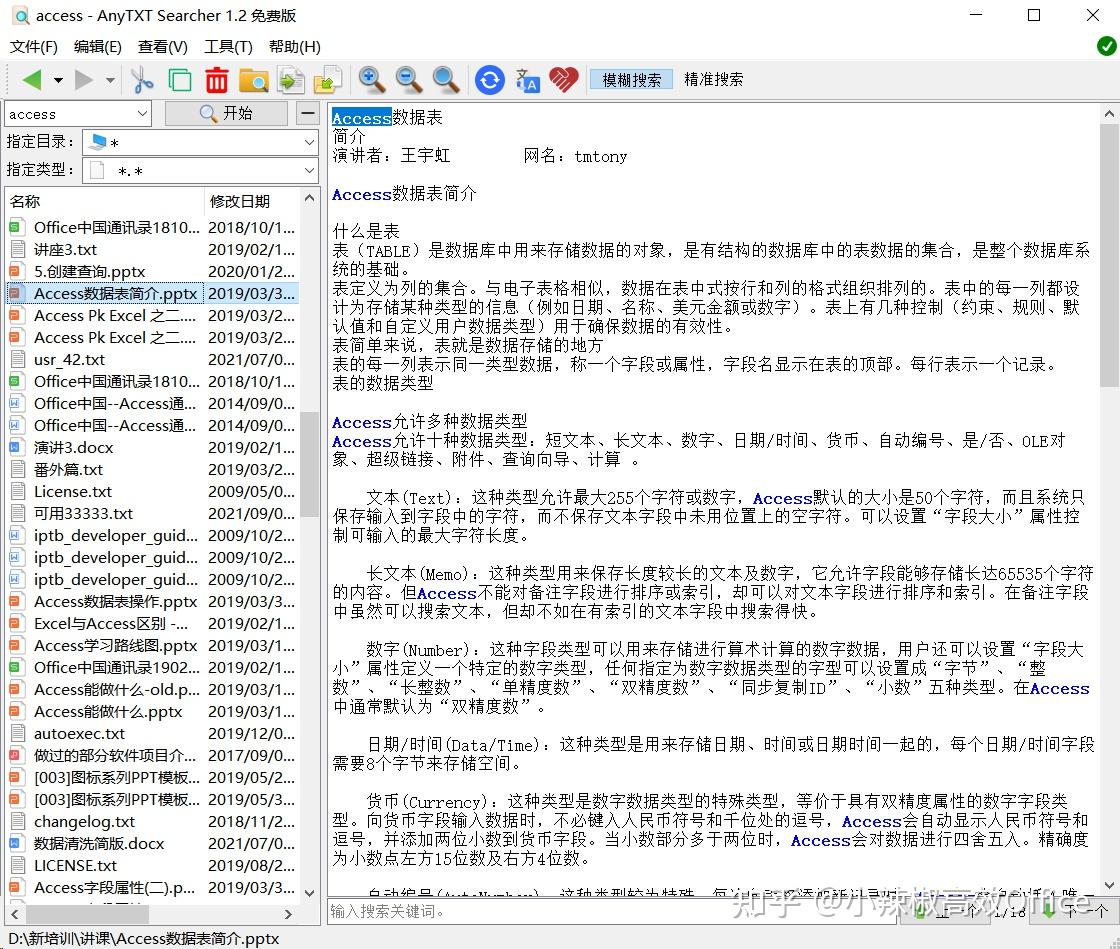This screenshot has width=1120, height=949.
Task: Click the red heart donate icon
Action: coord(563,80)
